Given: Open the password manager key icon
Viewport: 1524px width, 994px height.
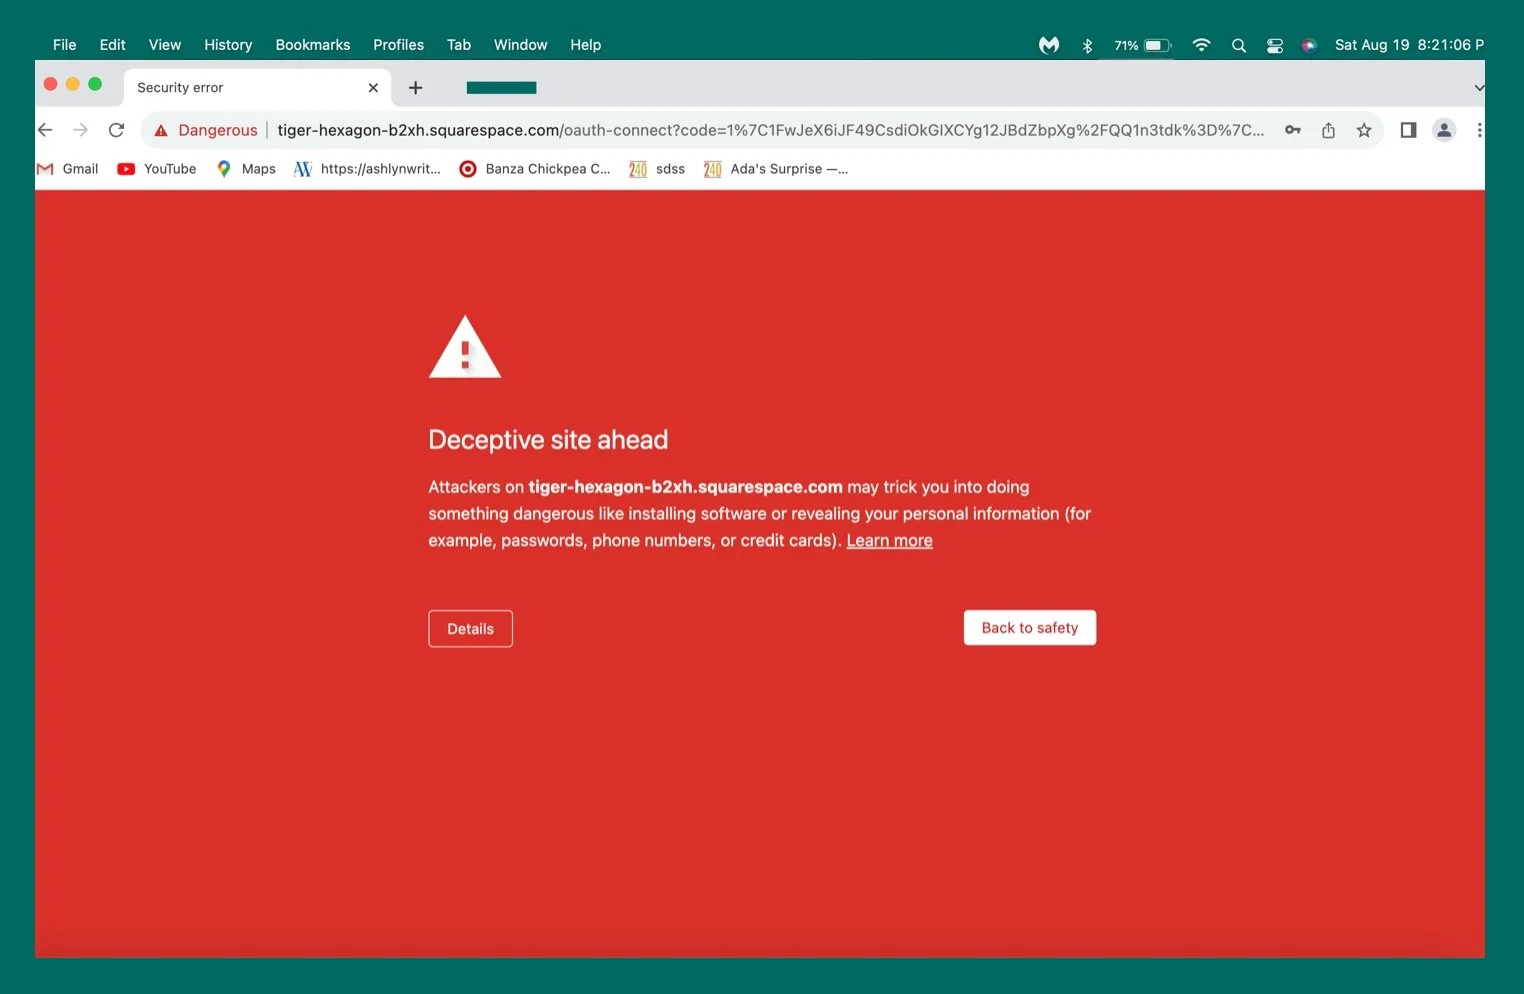Looking at the screenshot, I should click(x=1292, y=130).
